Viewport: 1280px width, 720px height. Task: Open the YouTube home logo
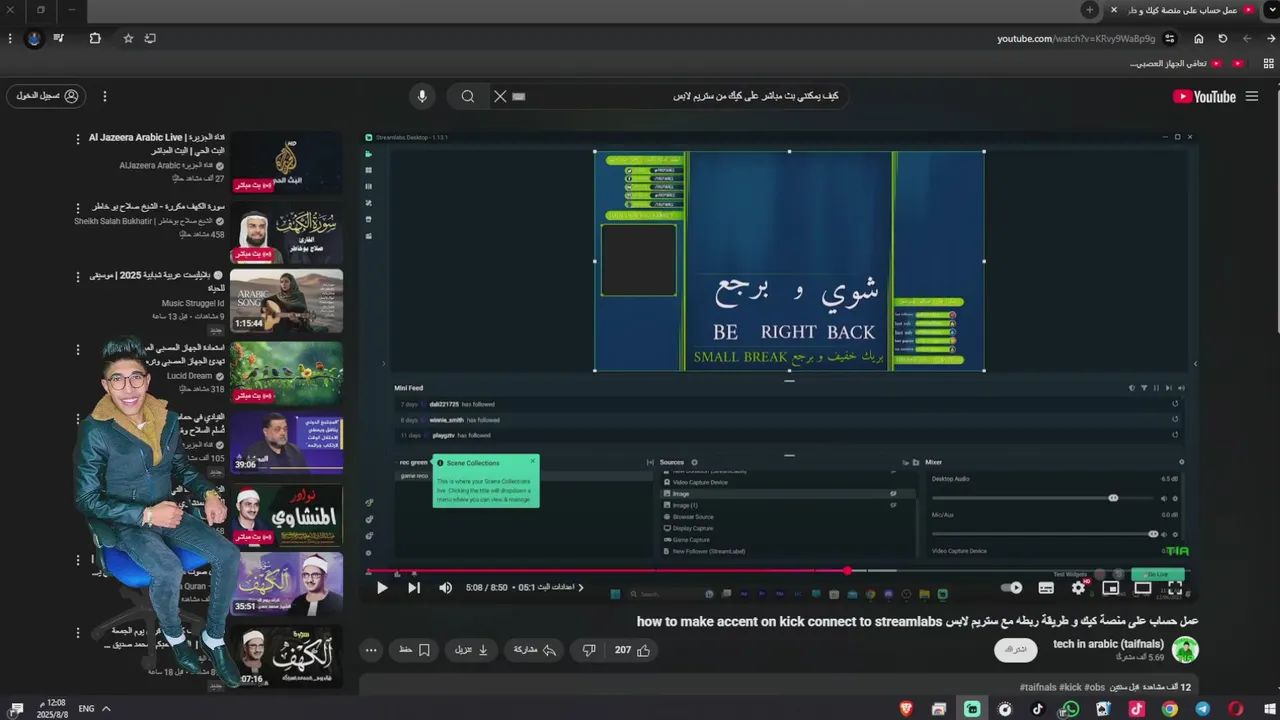[x=1204, y=97]
